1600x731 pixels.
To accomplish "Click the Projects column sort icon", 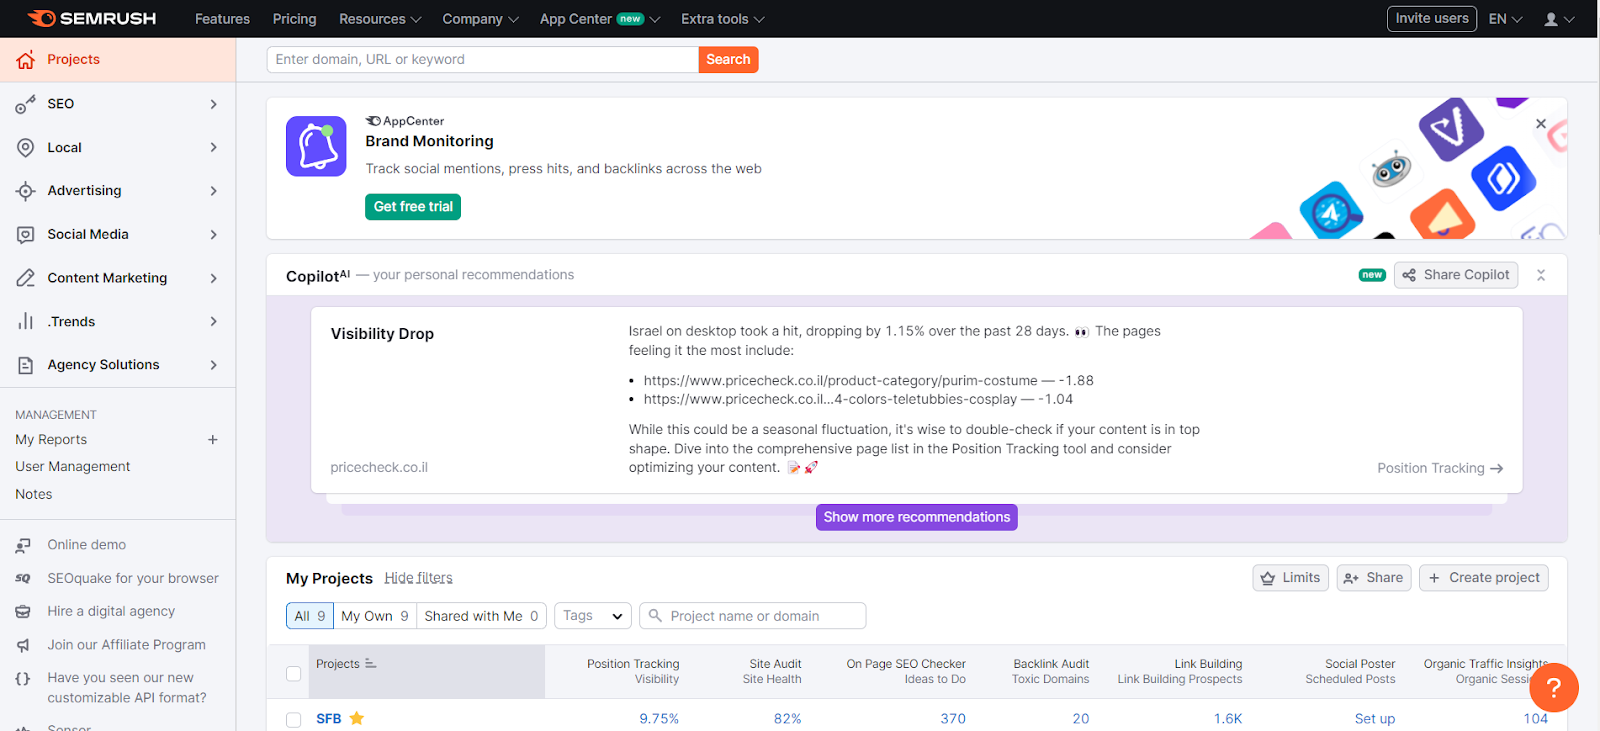I will click(x=371, y=664).
